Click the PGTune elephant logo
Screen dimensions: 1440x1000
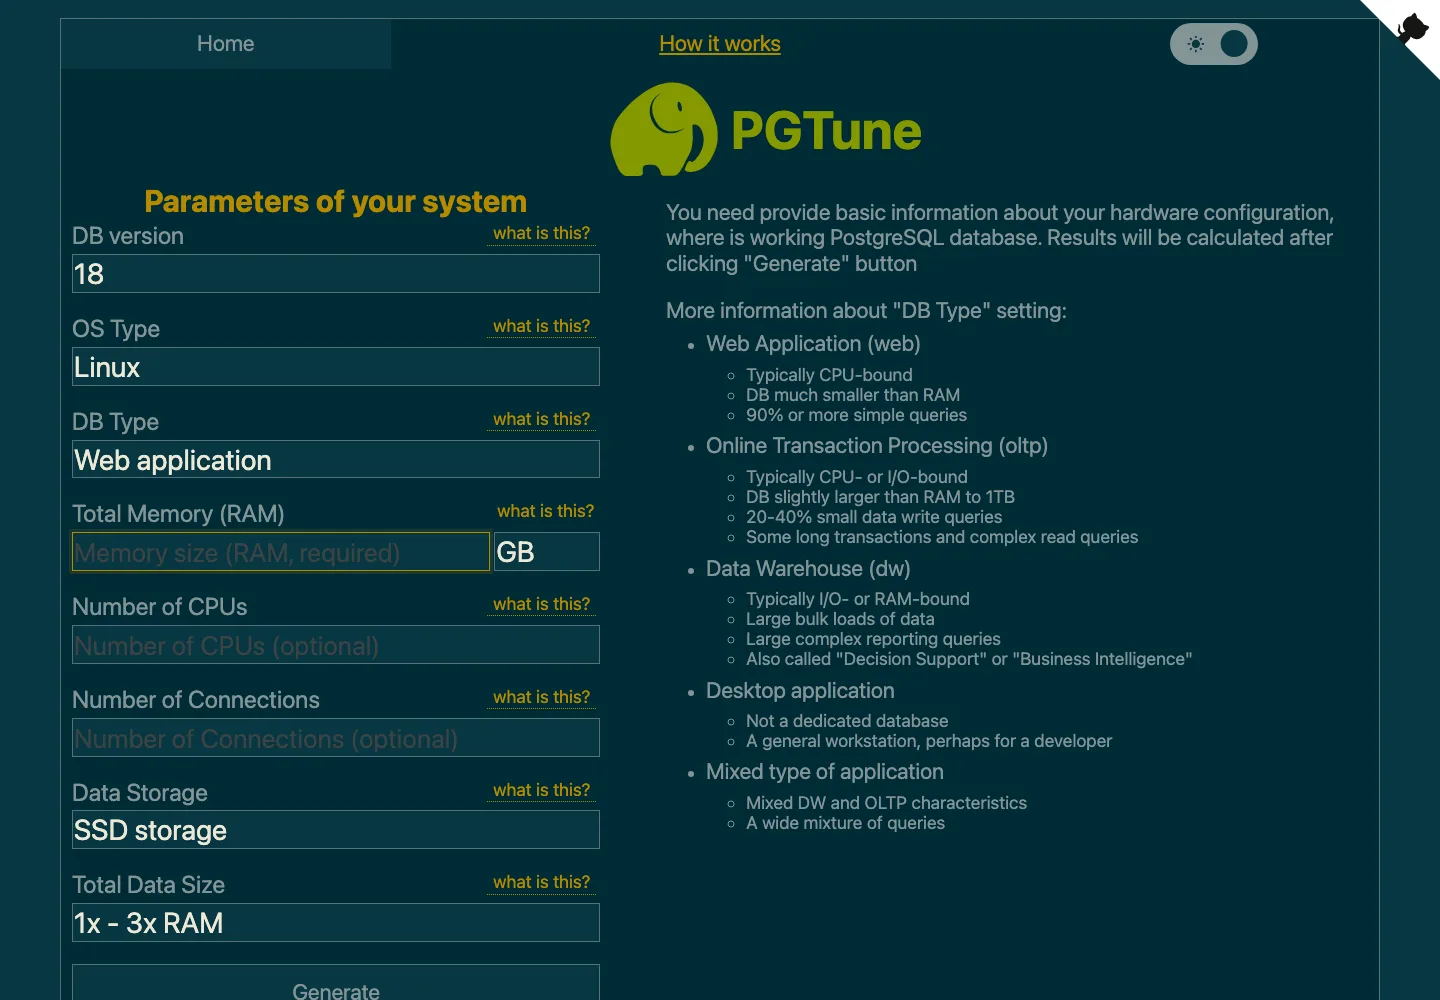664,130
